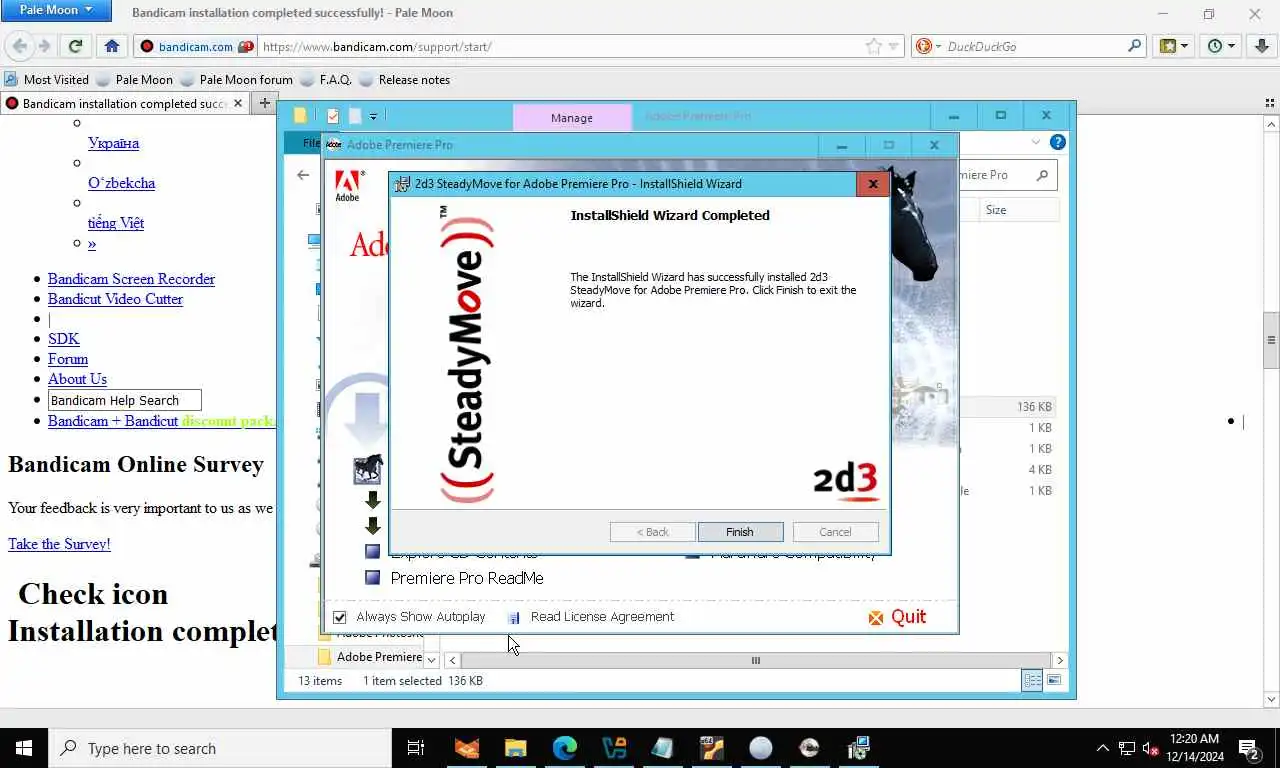Open Task View on the taskbar
This screenshot has width=1280, height=768.
tap(415, 748)
